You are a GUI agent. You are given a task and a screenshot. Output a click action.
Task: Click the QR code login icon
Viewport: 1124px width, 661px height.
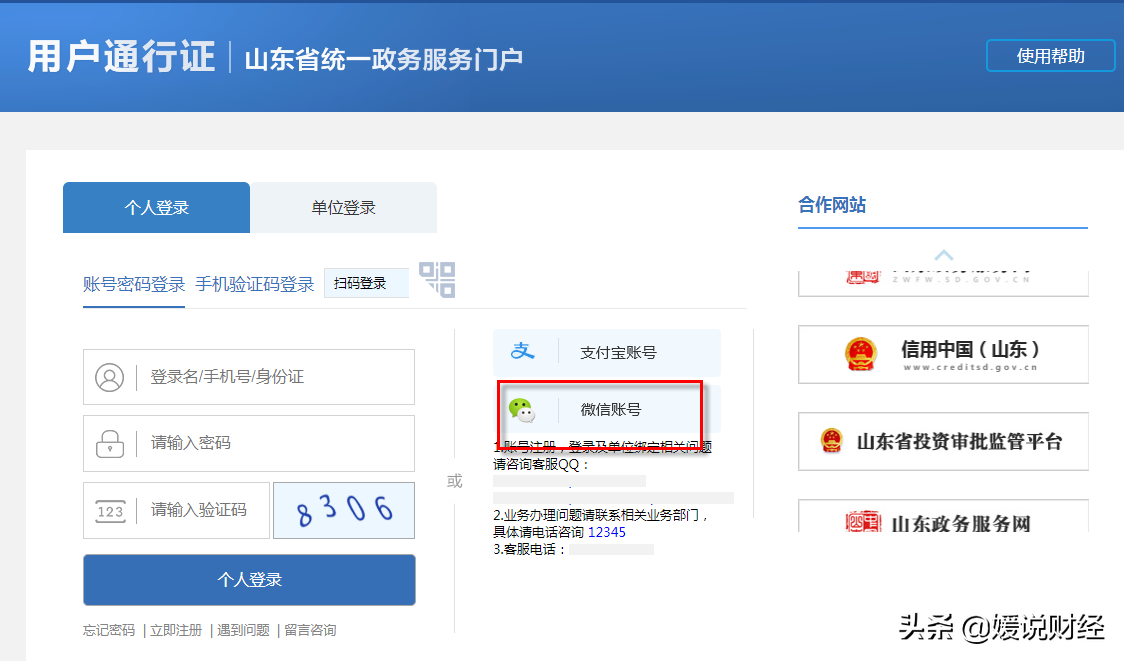pyautogui.click(x=437, y=280)
